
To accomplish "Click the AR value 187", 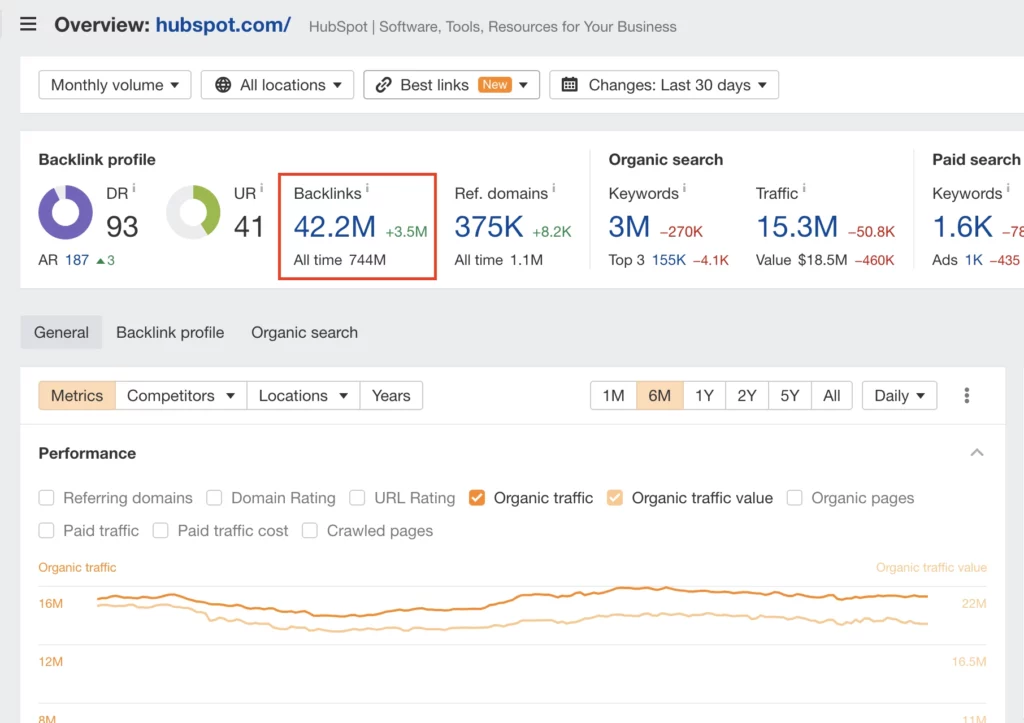I will point(76,260).
